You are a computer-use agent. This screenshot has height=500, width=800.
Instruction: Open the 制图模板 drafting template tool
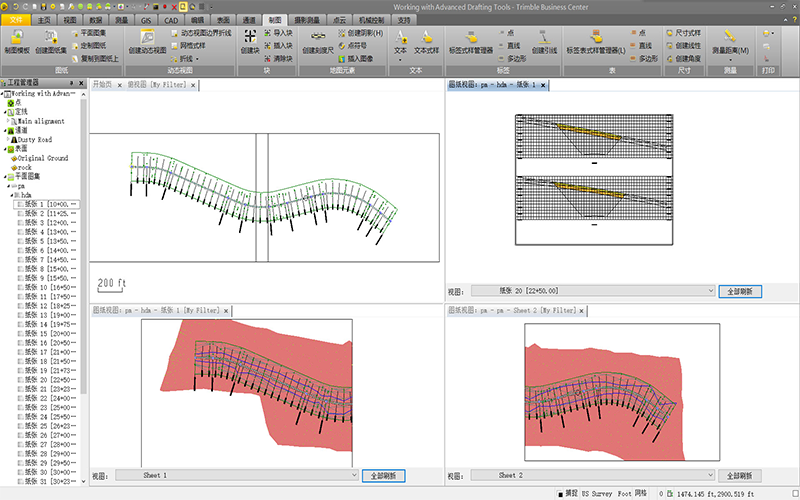pyautogui.click(x=17, y=42)
